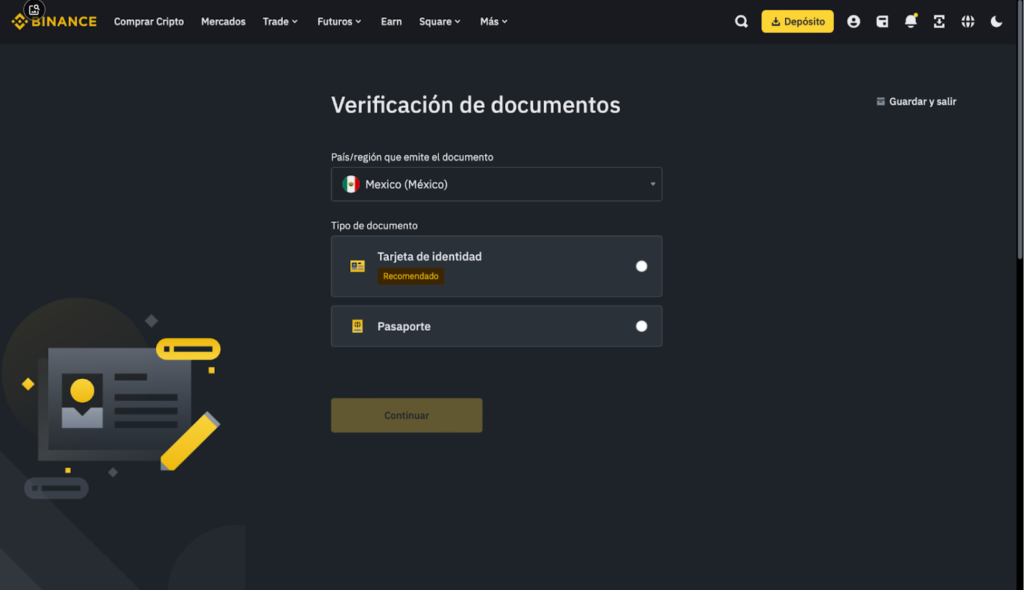
Task: Open the country dropdown showing Mexico
Action: [496, 184]
